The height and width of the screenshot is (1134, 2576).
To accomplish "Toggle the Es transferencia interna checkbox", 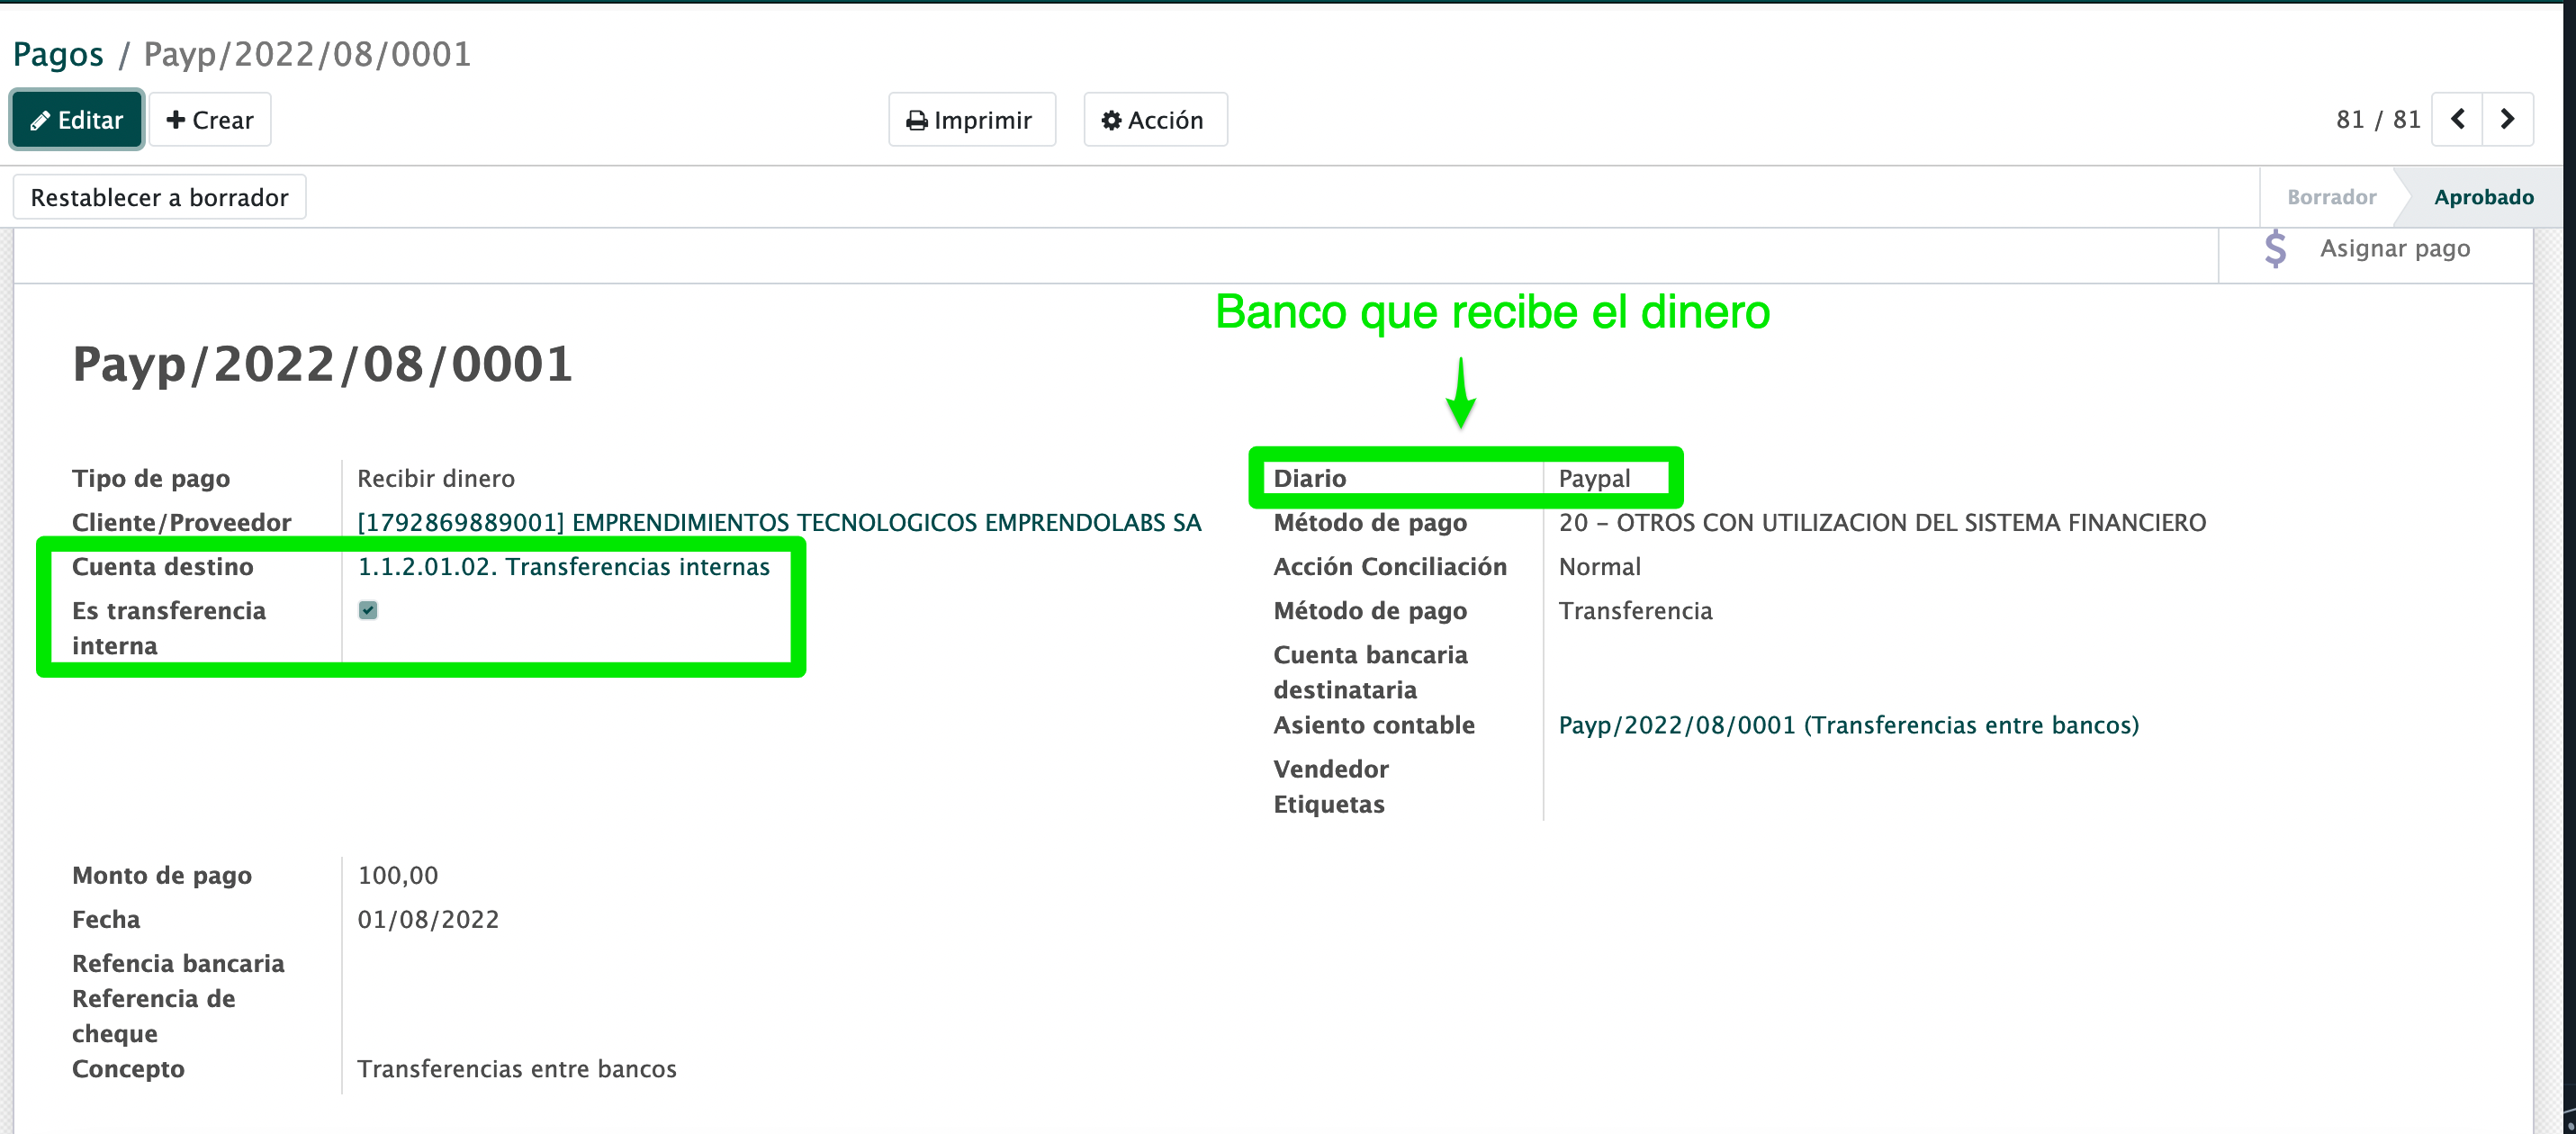I will tap(367, 610).
